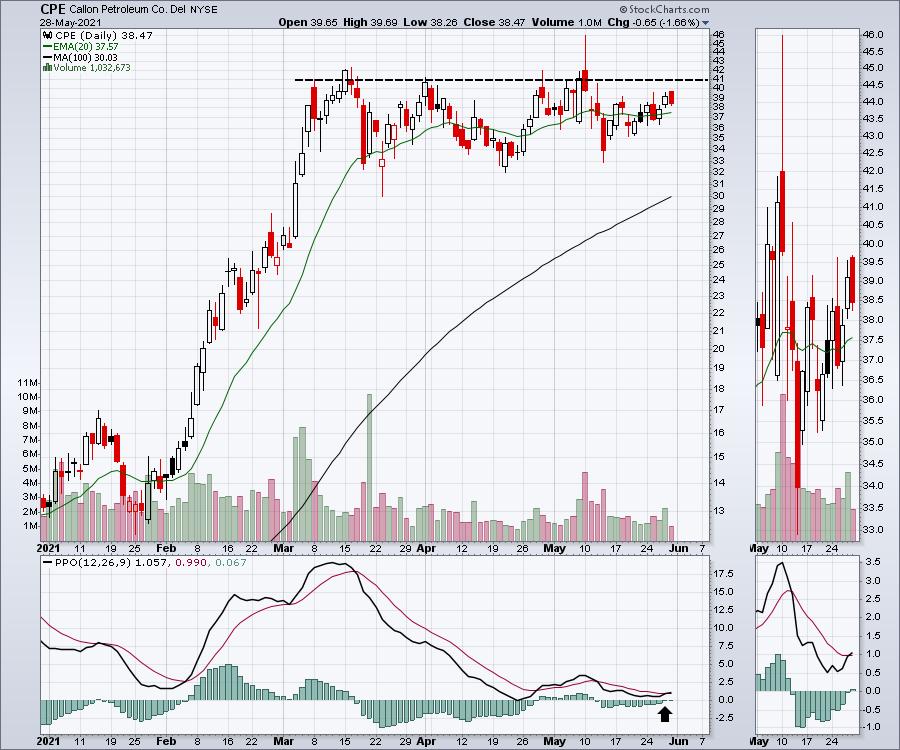The image size is (900, 750).
Task: Click the red 0.990 PPO signal value
Action: click(x=191, y=562)
